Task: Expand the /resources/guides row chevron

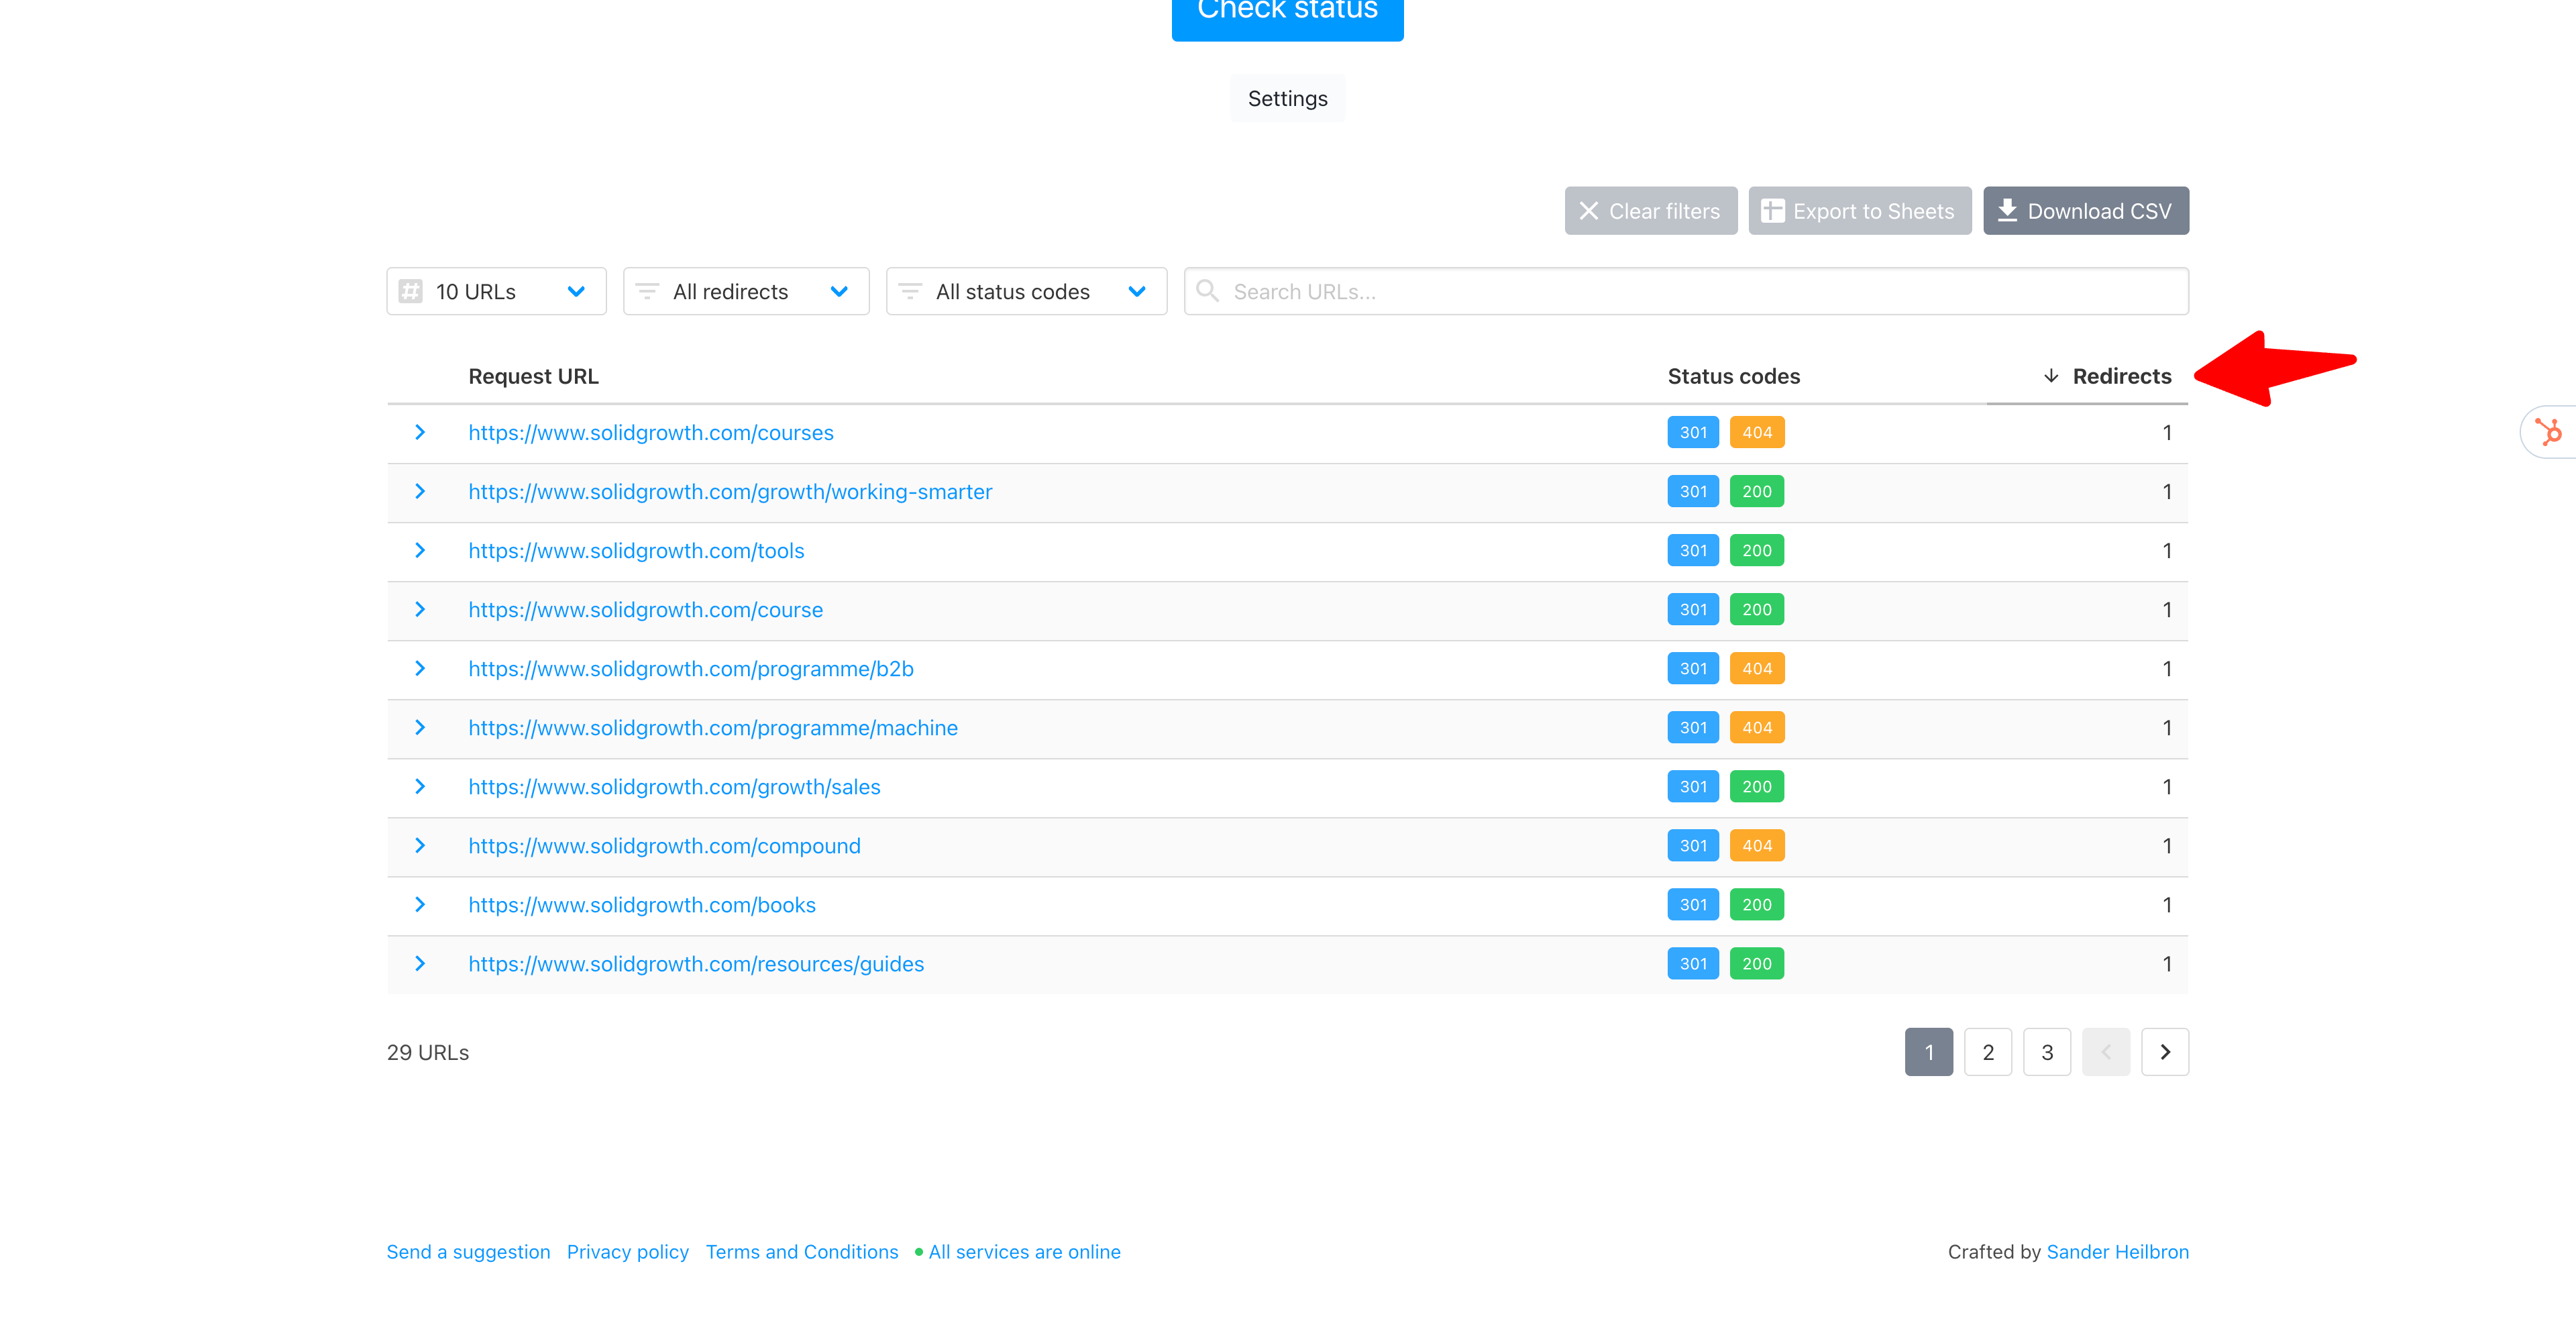Action: (x=420, y=964)
